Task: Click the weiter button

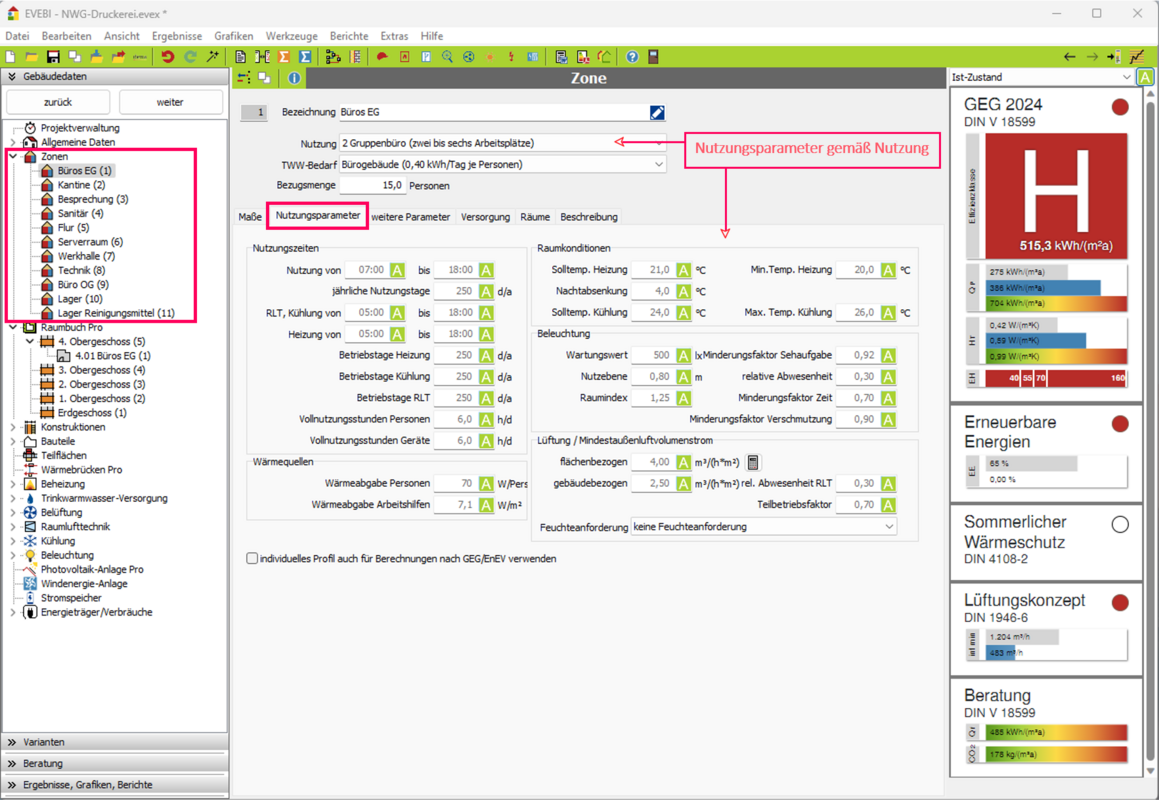Action: tap(170, 102)
